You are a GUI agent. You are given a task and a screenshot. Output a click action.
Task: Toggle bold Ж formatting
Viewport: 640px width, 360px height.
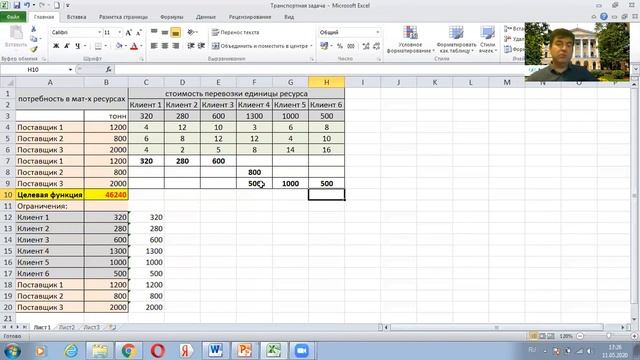coord(56,46)
